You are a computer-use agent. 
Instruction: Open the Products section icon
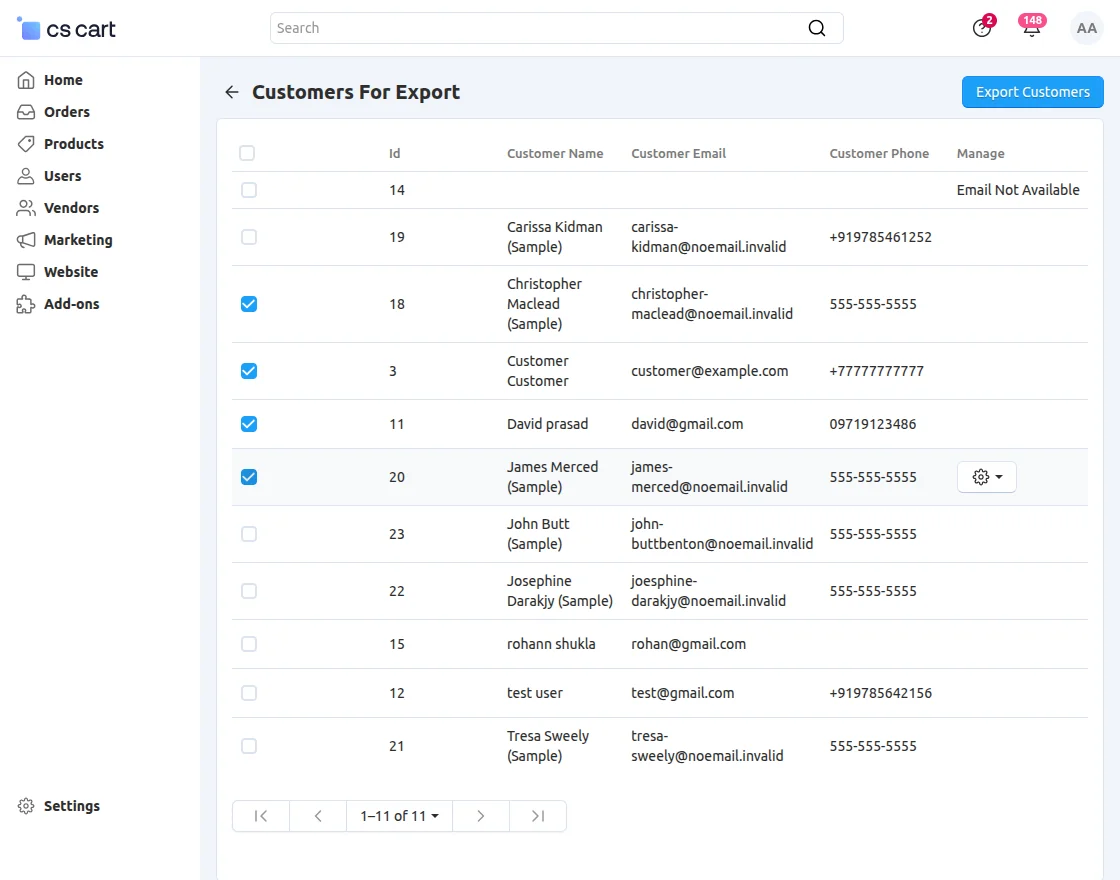pyautogui.click(x=25, y=143)
